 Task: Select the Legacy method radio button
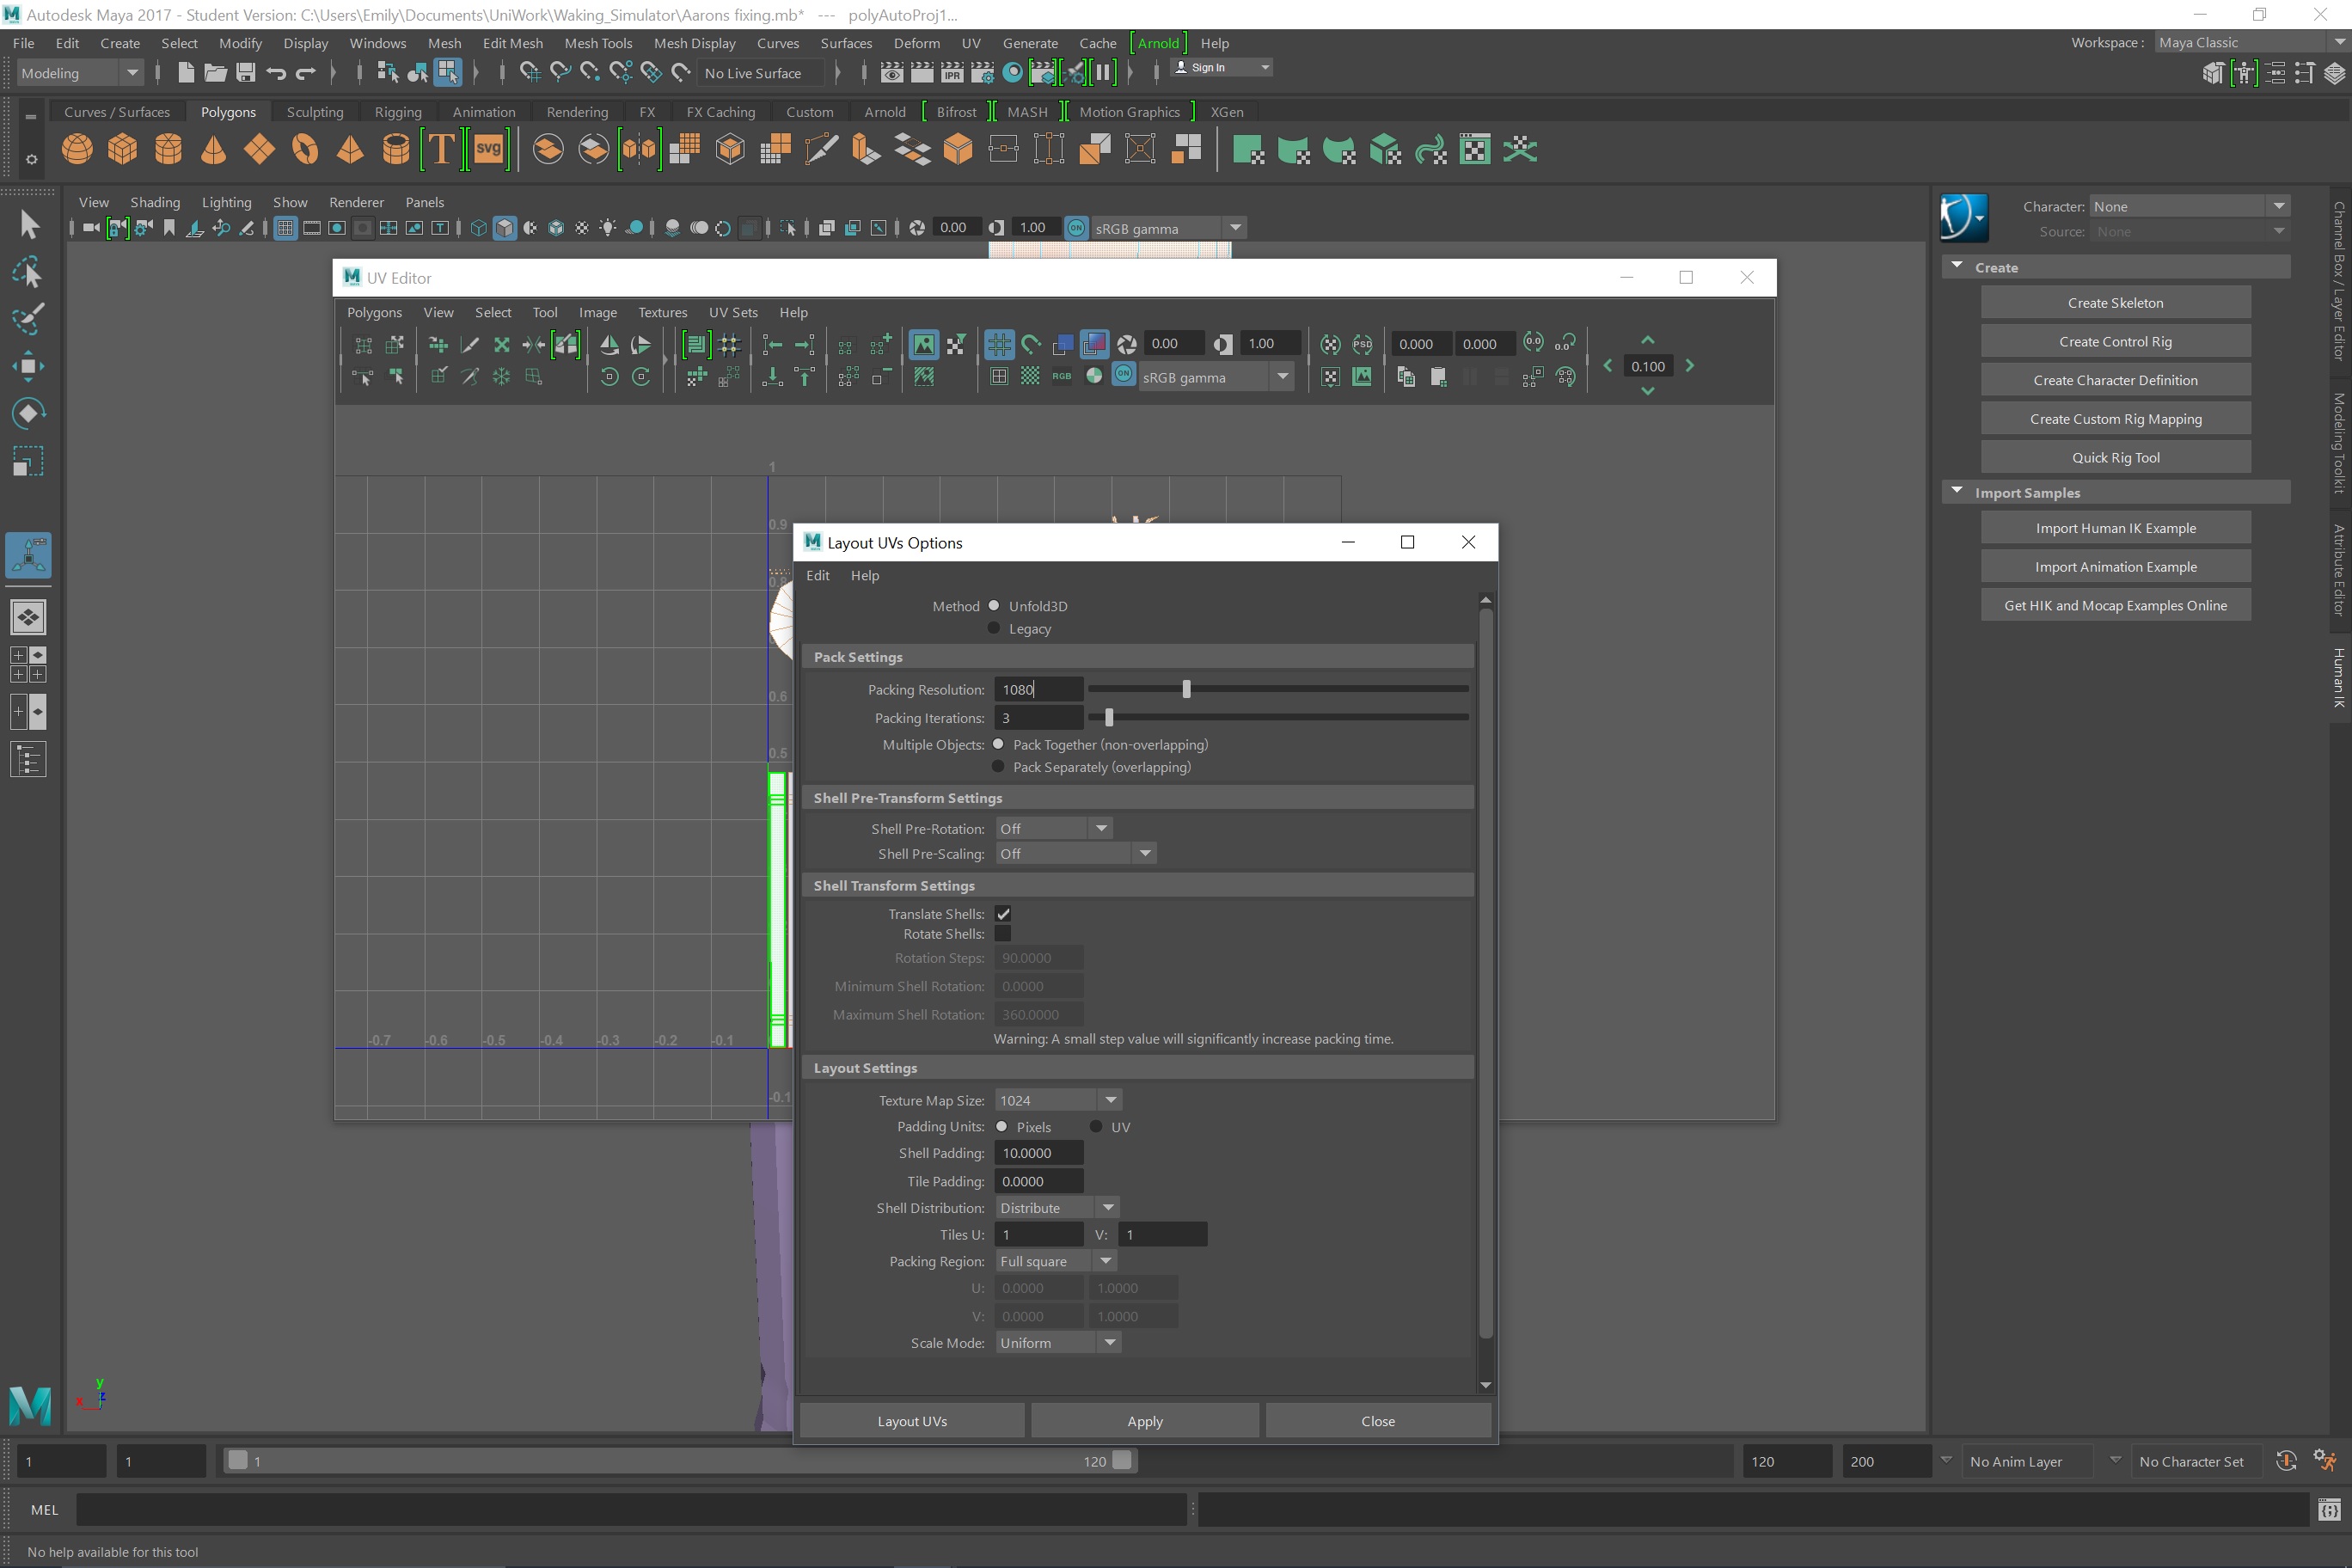pos(993,629)
